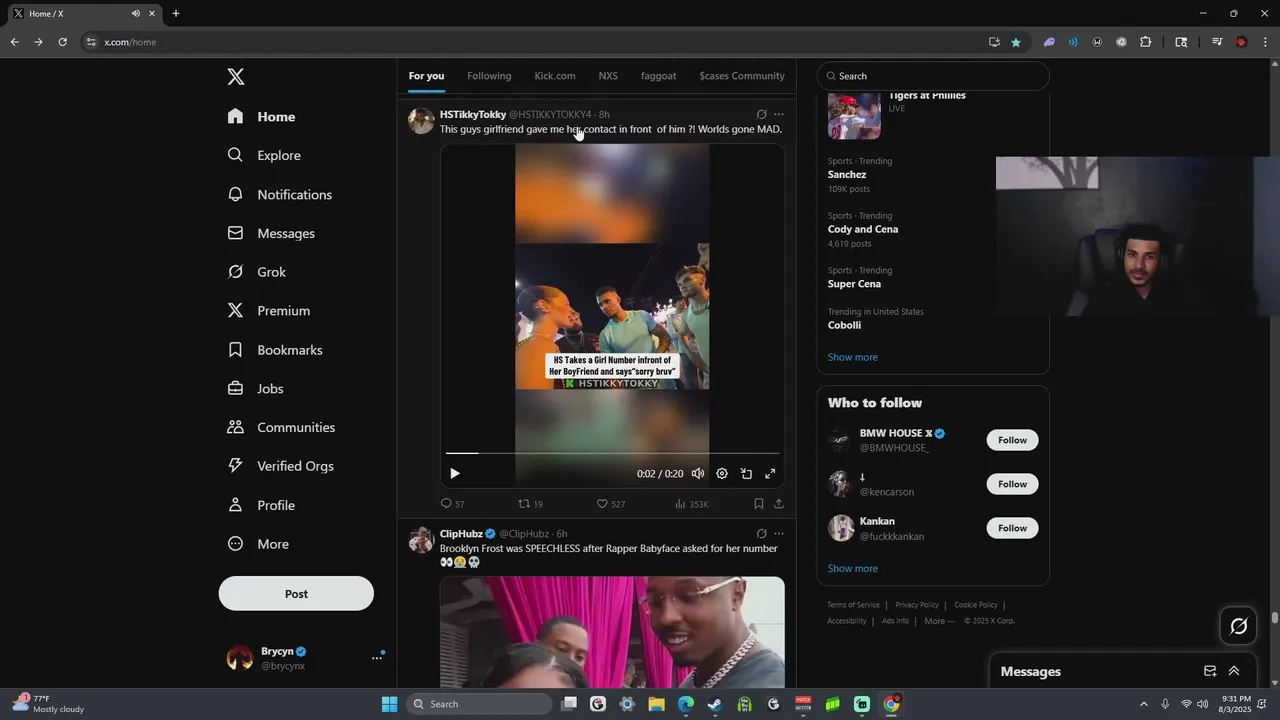Open Notifications in the sidebar
The image size is (1280, 720).
279,194
